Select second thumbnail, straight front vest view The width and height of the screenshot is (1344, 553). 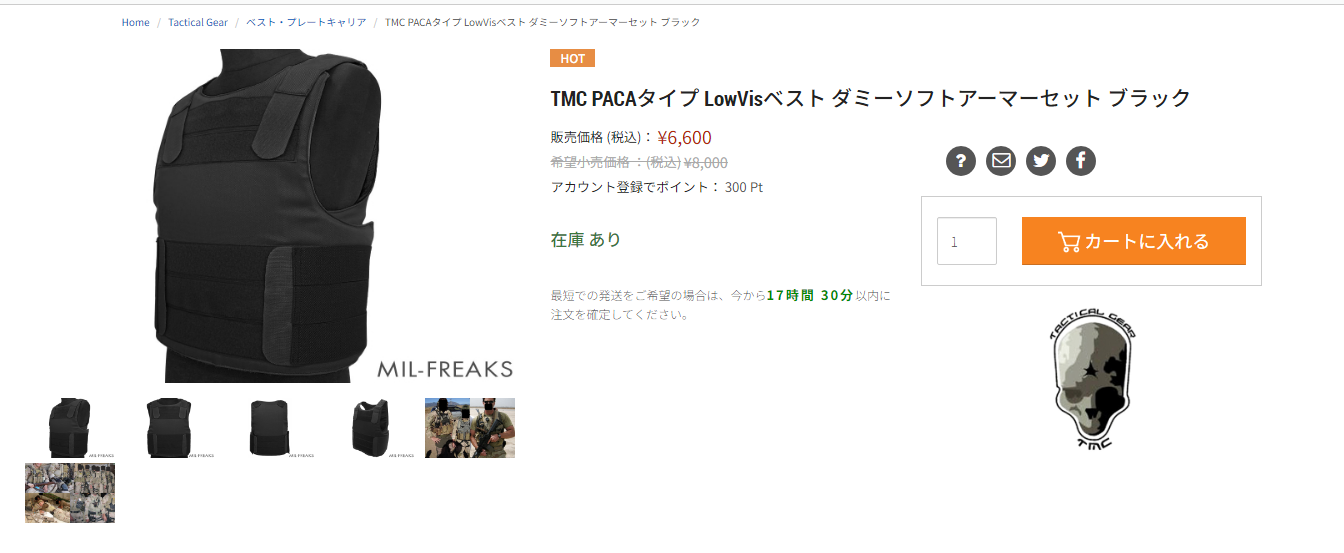[x=170, y=428]
